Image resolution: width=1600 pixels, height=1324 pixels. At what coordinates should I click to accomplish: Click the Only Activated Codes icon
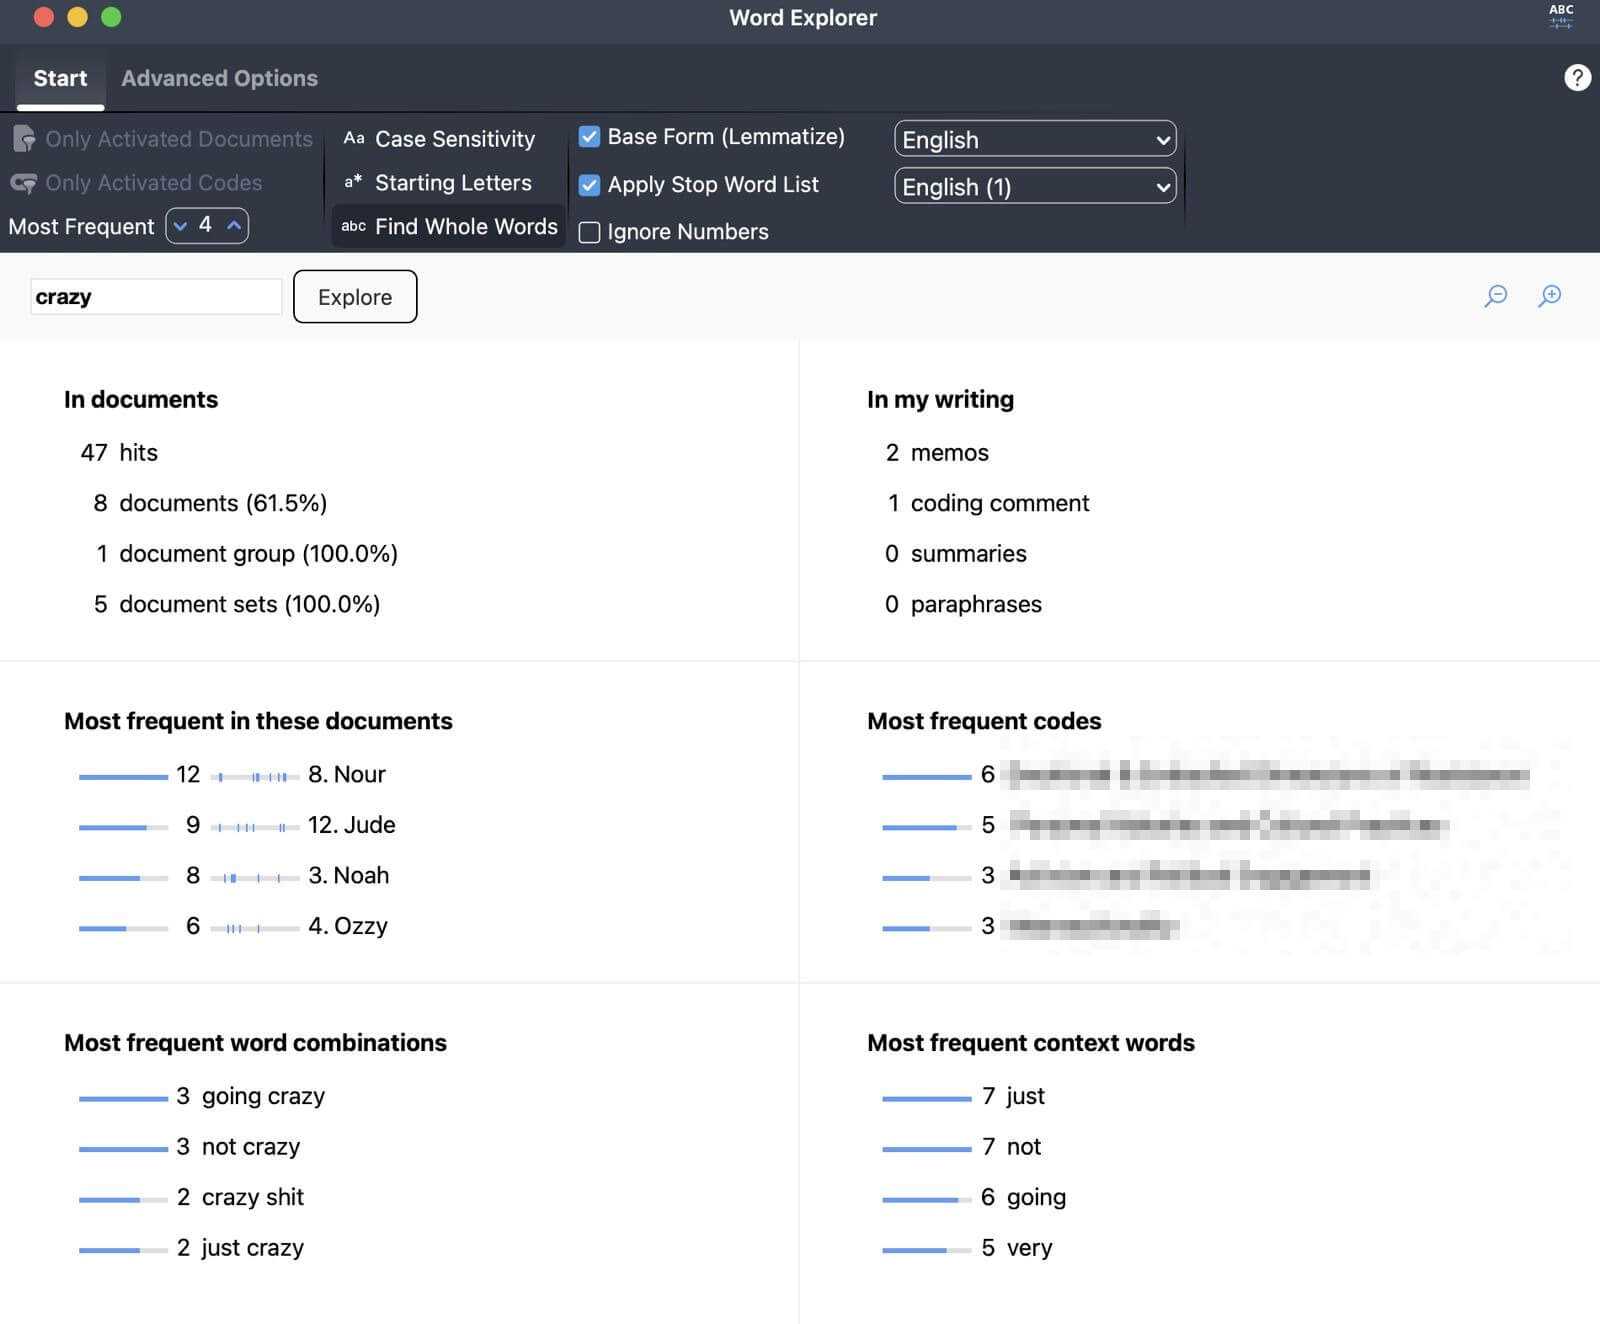click(x=24, y=183)
